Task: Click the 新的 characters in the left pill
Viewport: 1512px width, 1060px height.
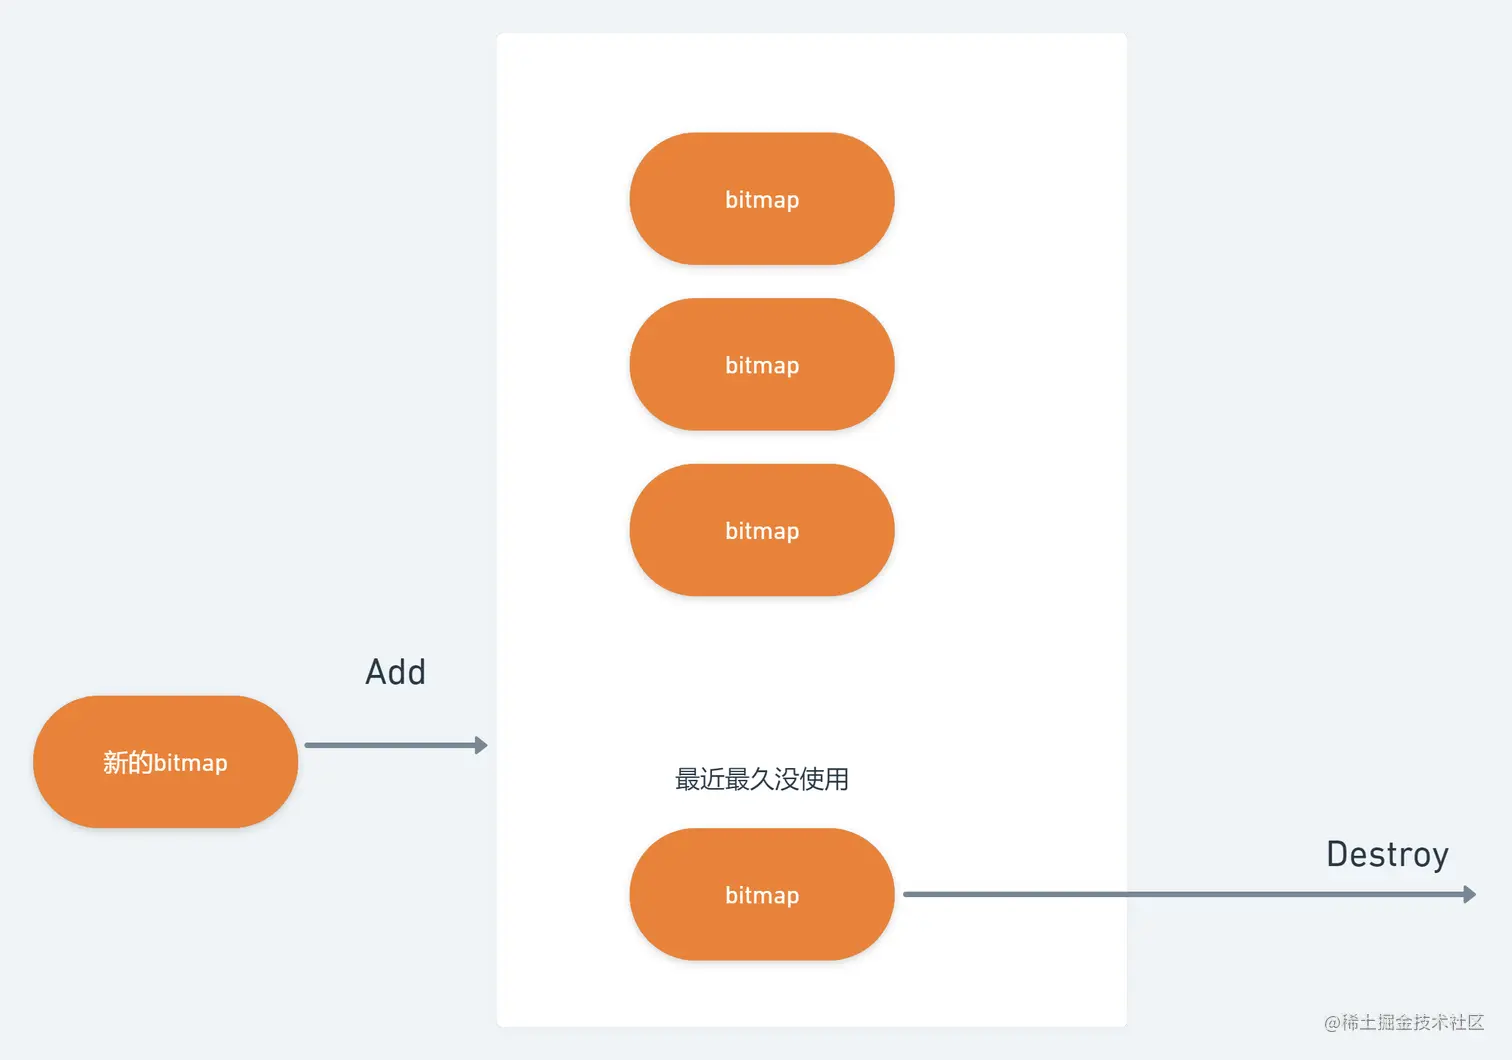Action: 128,762
